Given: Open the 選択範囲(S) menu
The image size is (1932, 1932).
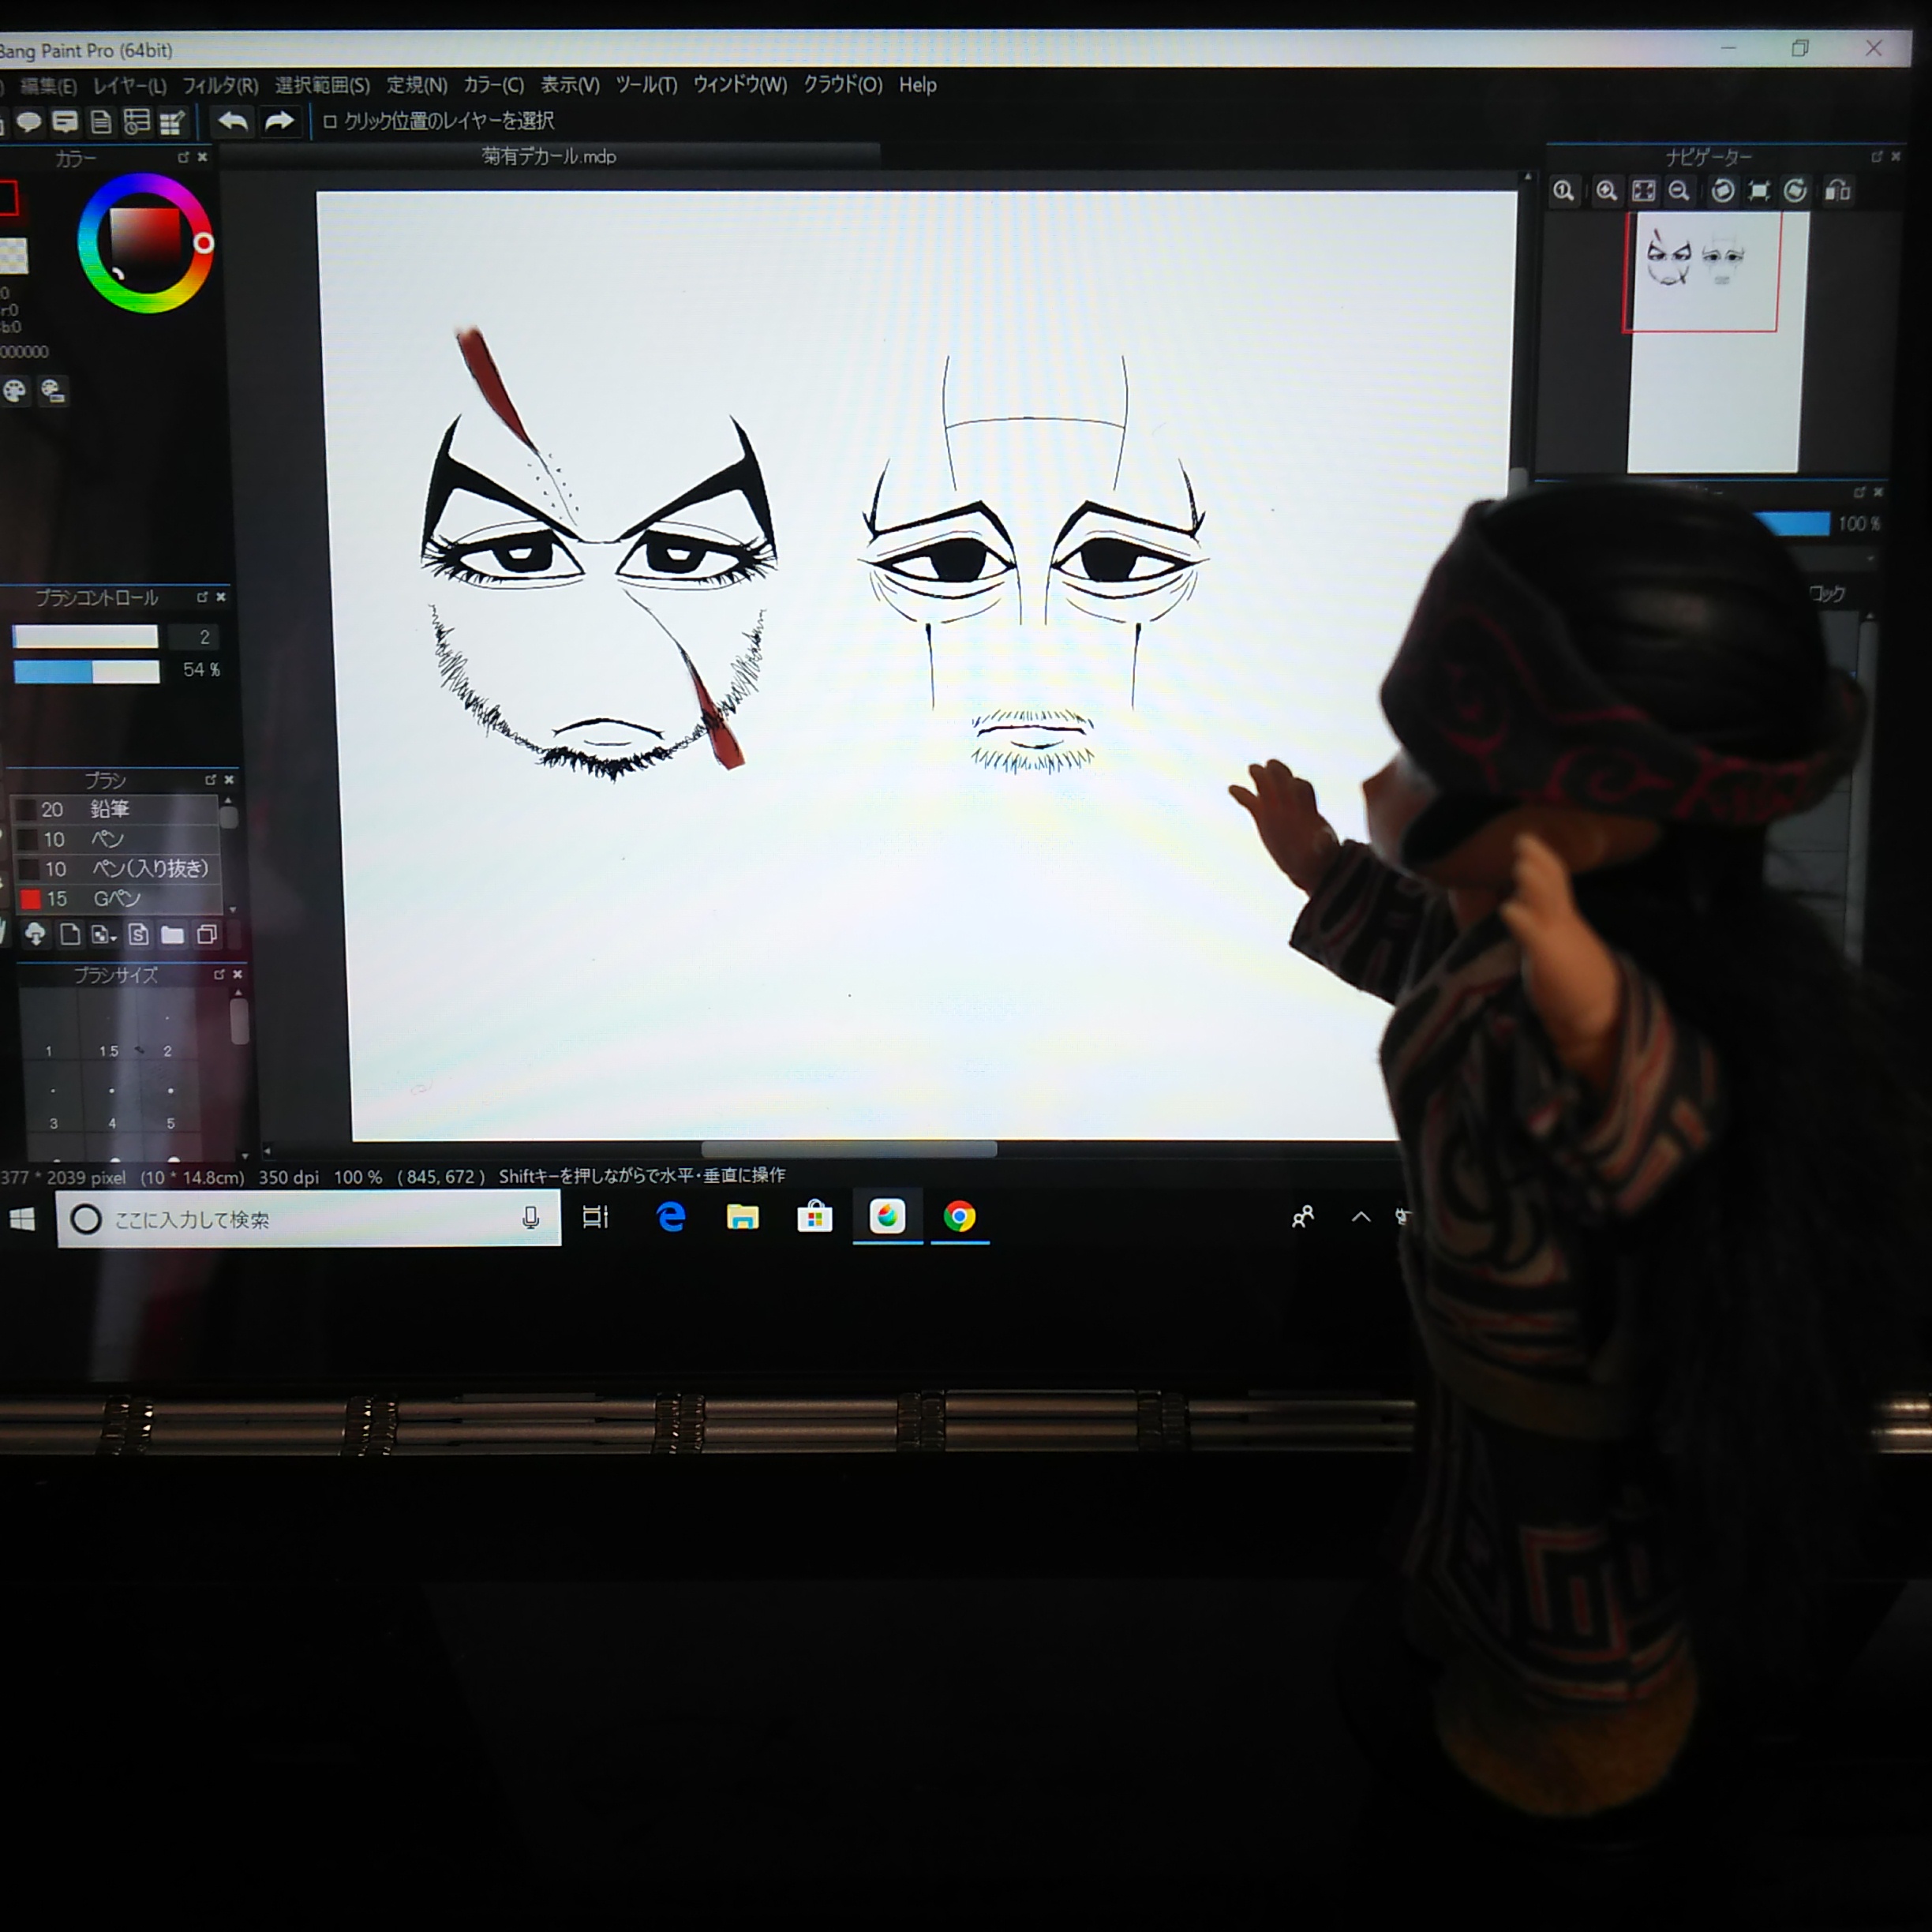Looking at the screenshot, I should coord(322,86).
